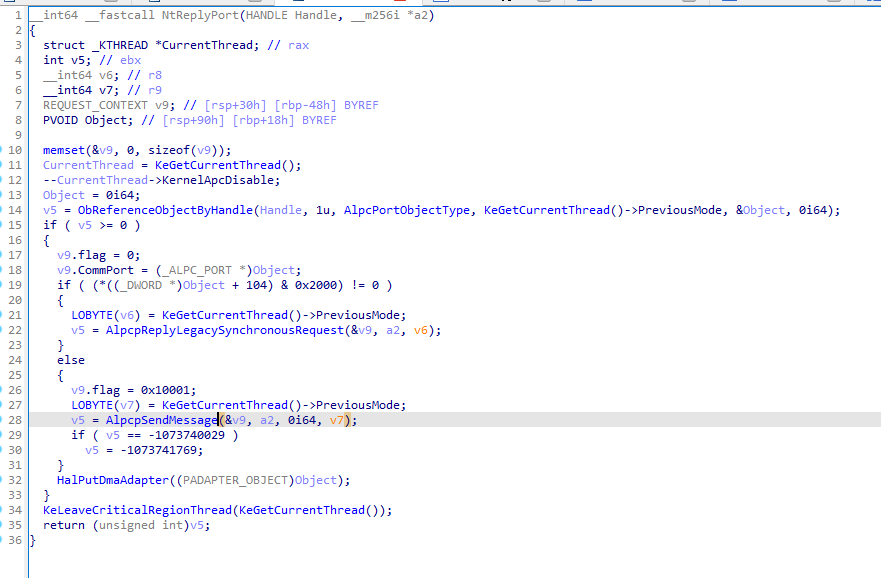Click the '// ebx' register comment
The image size is (881, 578).
120,60
